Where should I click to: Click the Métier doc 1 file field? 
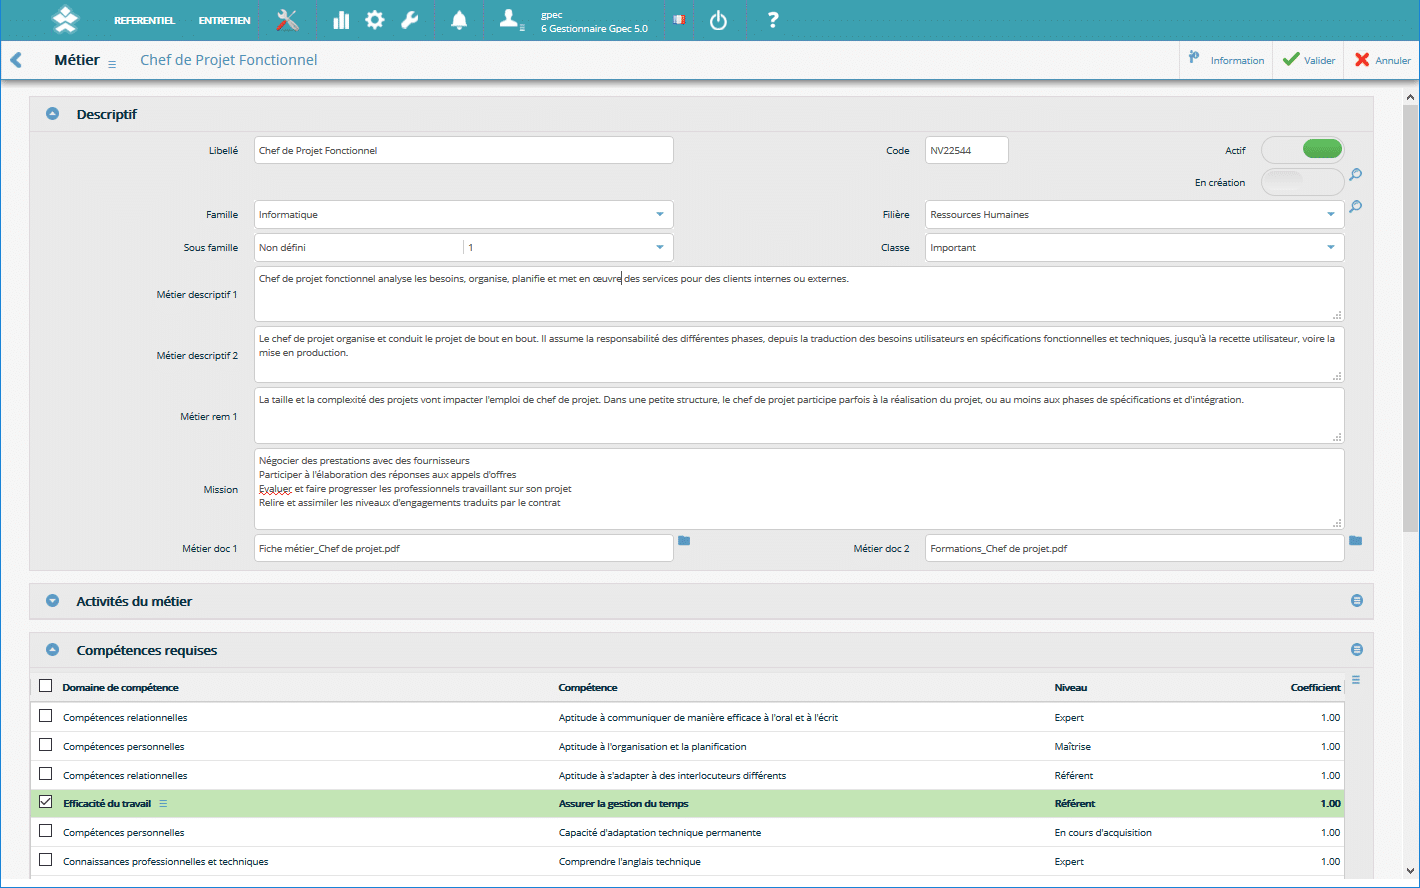[464, 548]
